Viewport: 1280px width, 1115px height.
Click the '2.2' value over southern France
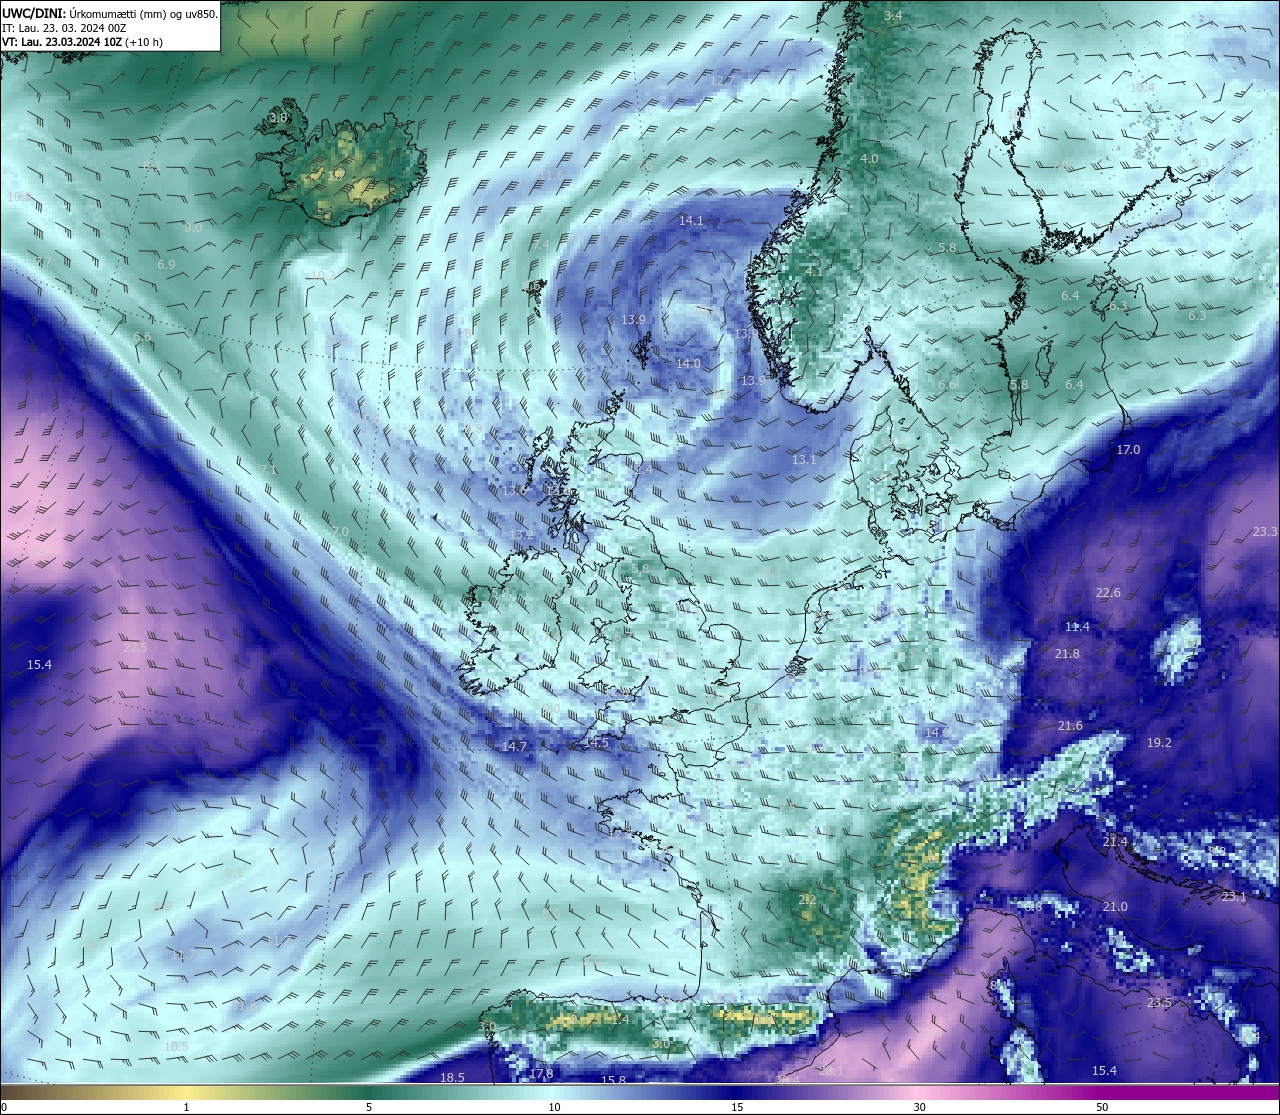[807, 899]
